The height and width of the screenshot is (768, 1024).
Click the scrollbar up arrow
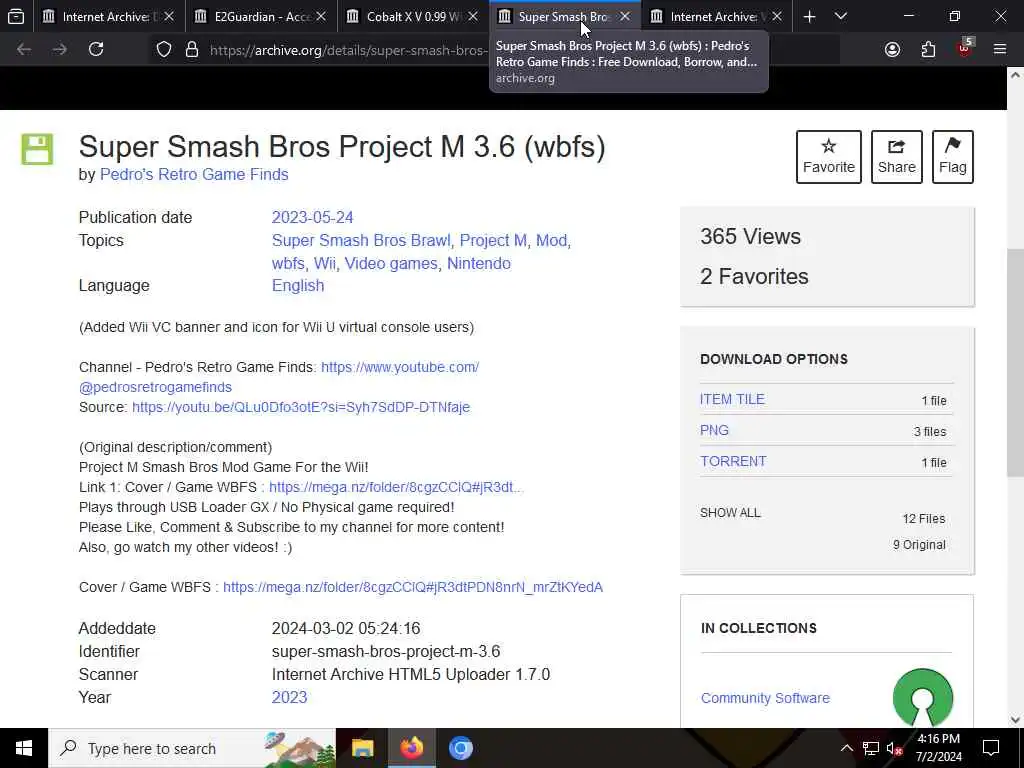tap(1015, 76)
